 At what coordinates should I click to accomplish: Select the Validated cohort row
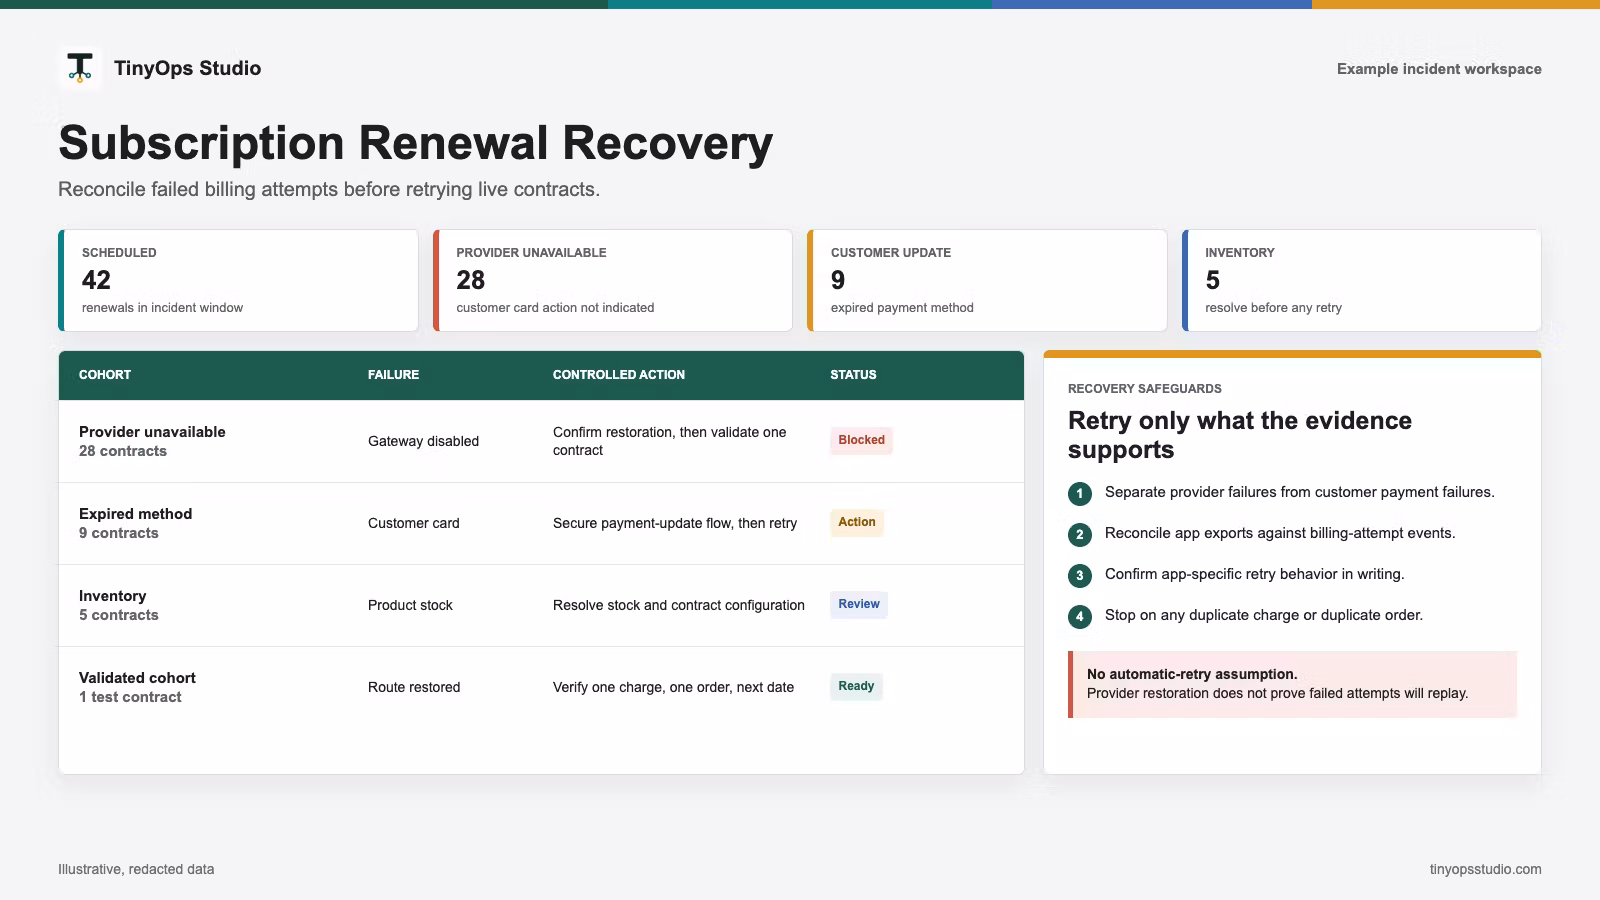(541, 687)
